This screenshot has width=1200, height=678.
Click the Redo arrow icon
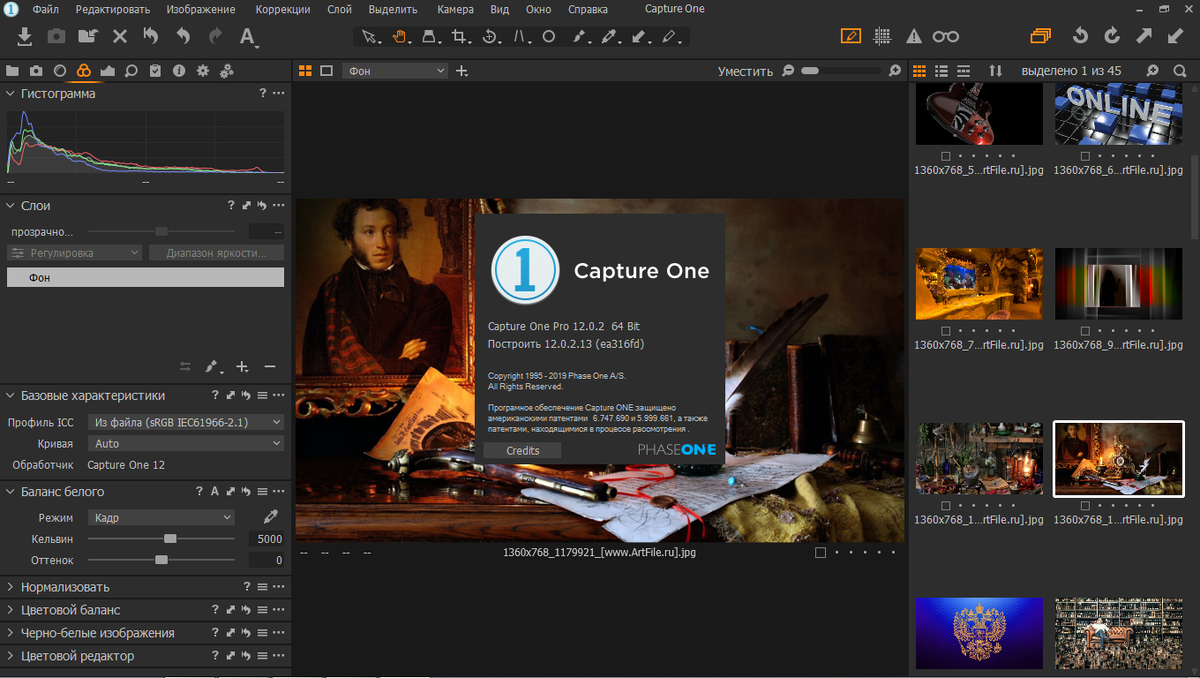pyautogui.click(x=215, y=36)
